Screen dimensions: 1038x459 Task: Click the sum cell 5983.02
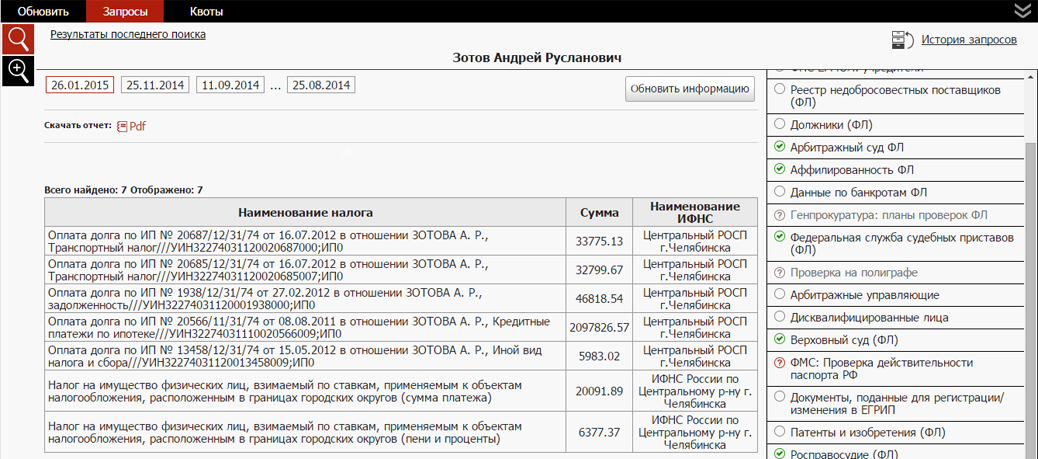[x=600, y=356]
